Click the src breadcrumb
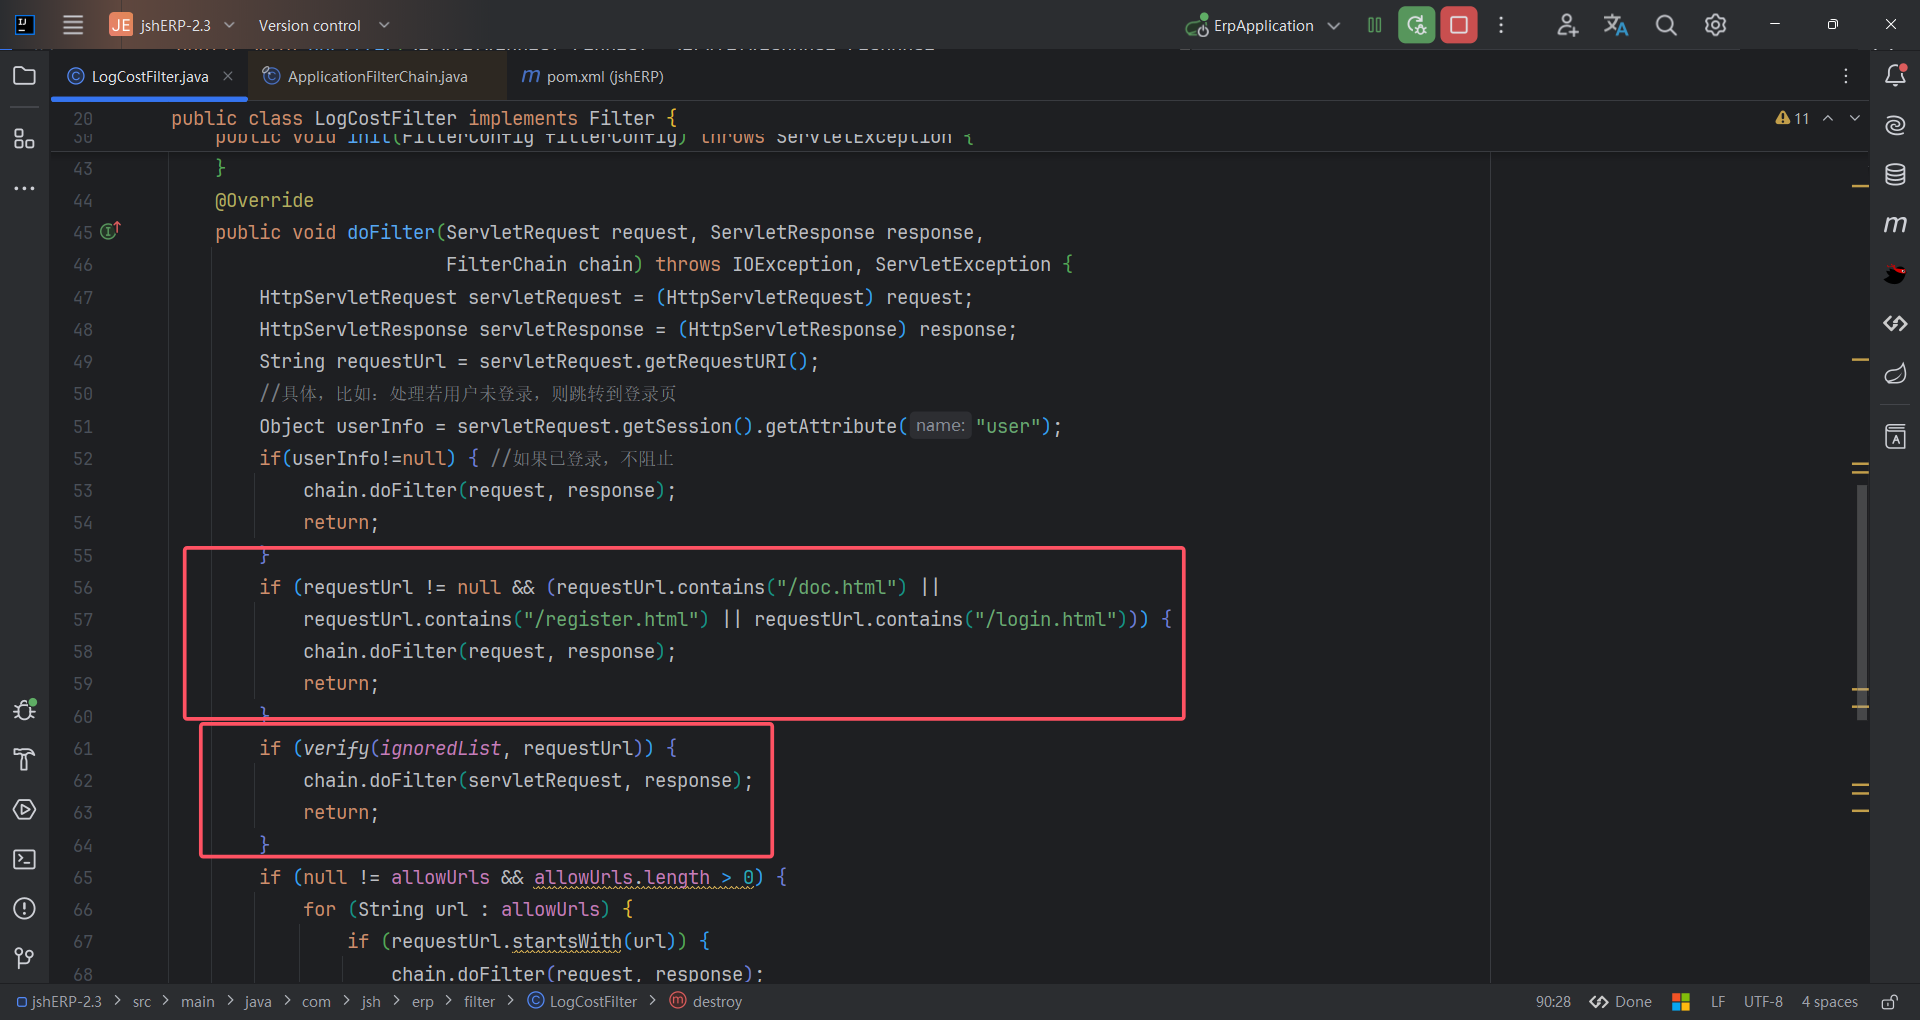The height and width of the screenshot is (1020, 1920). click(142, 1001)
